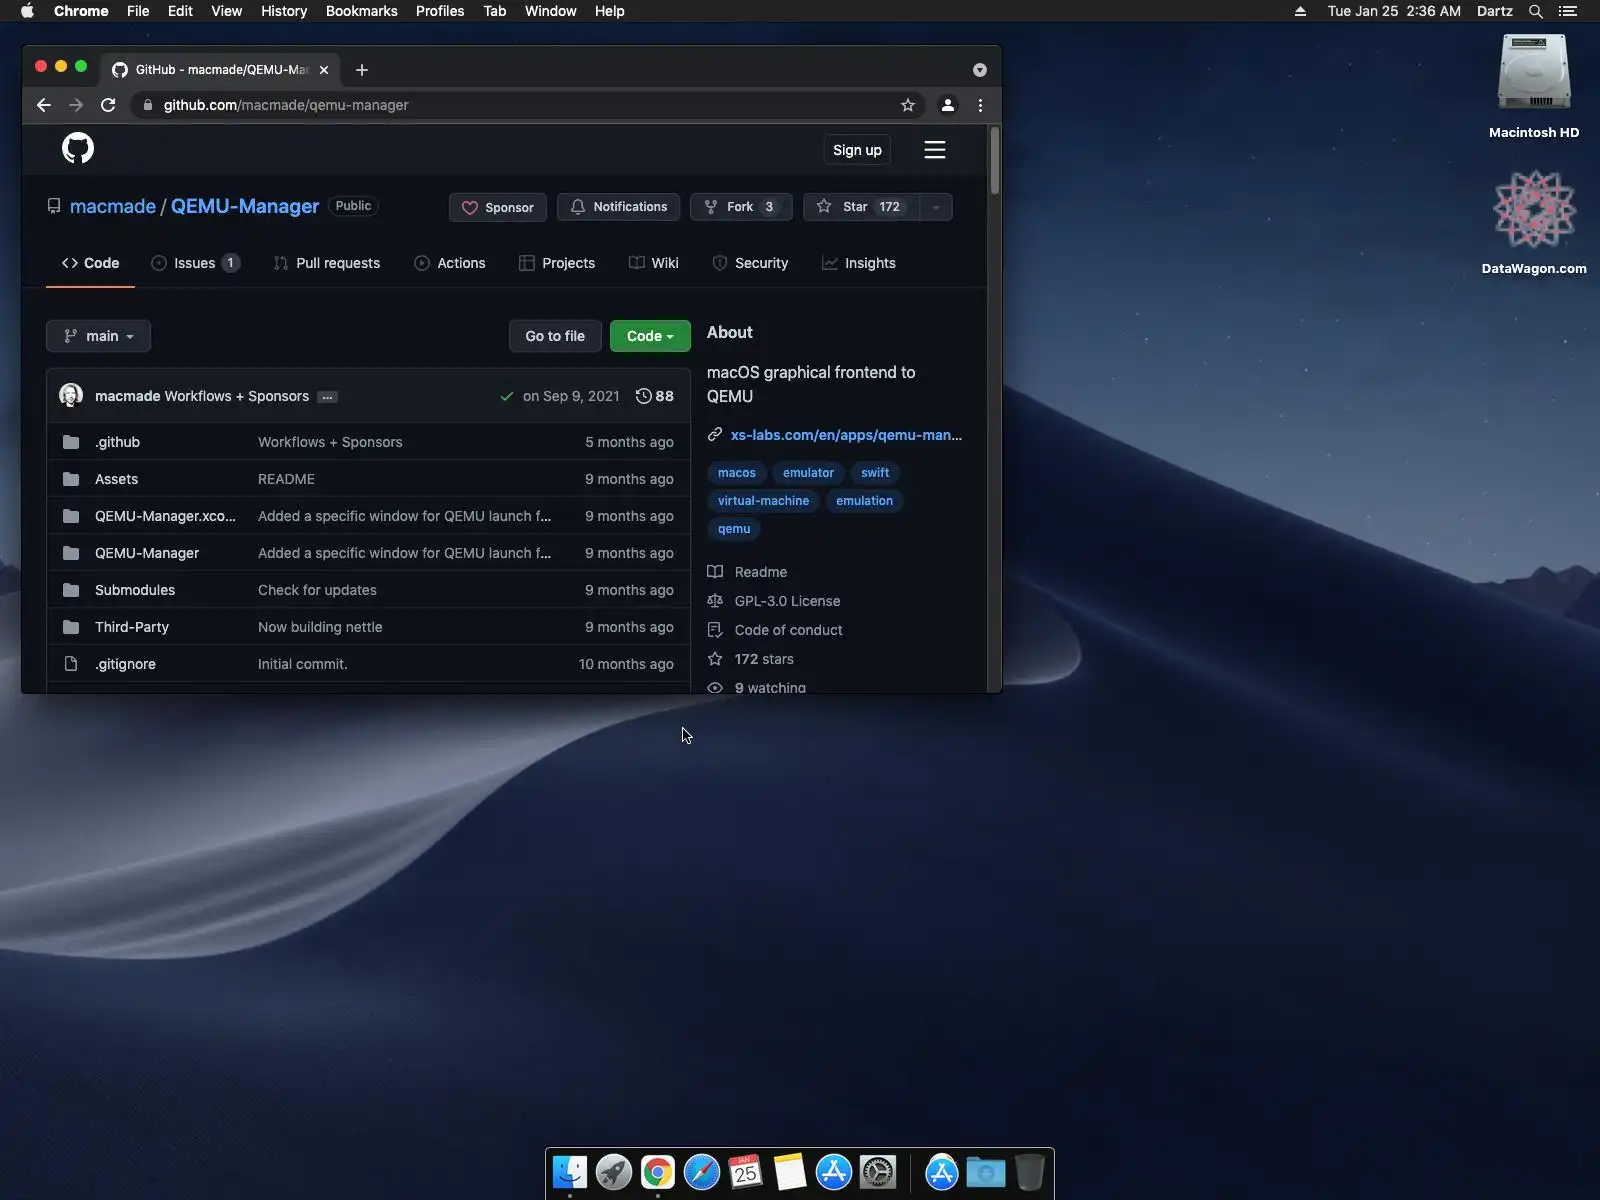Open Notification Center in the menu bar

(1568, 11)
